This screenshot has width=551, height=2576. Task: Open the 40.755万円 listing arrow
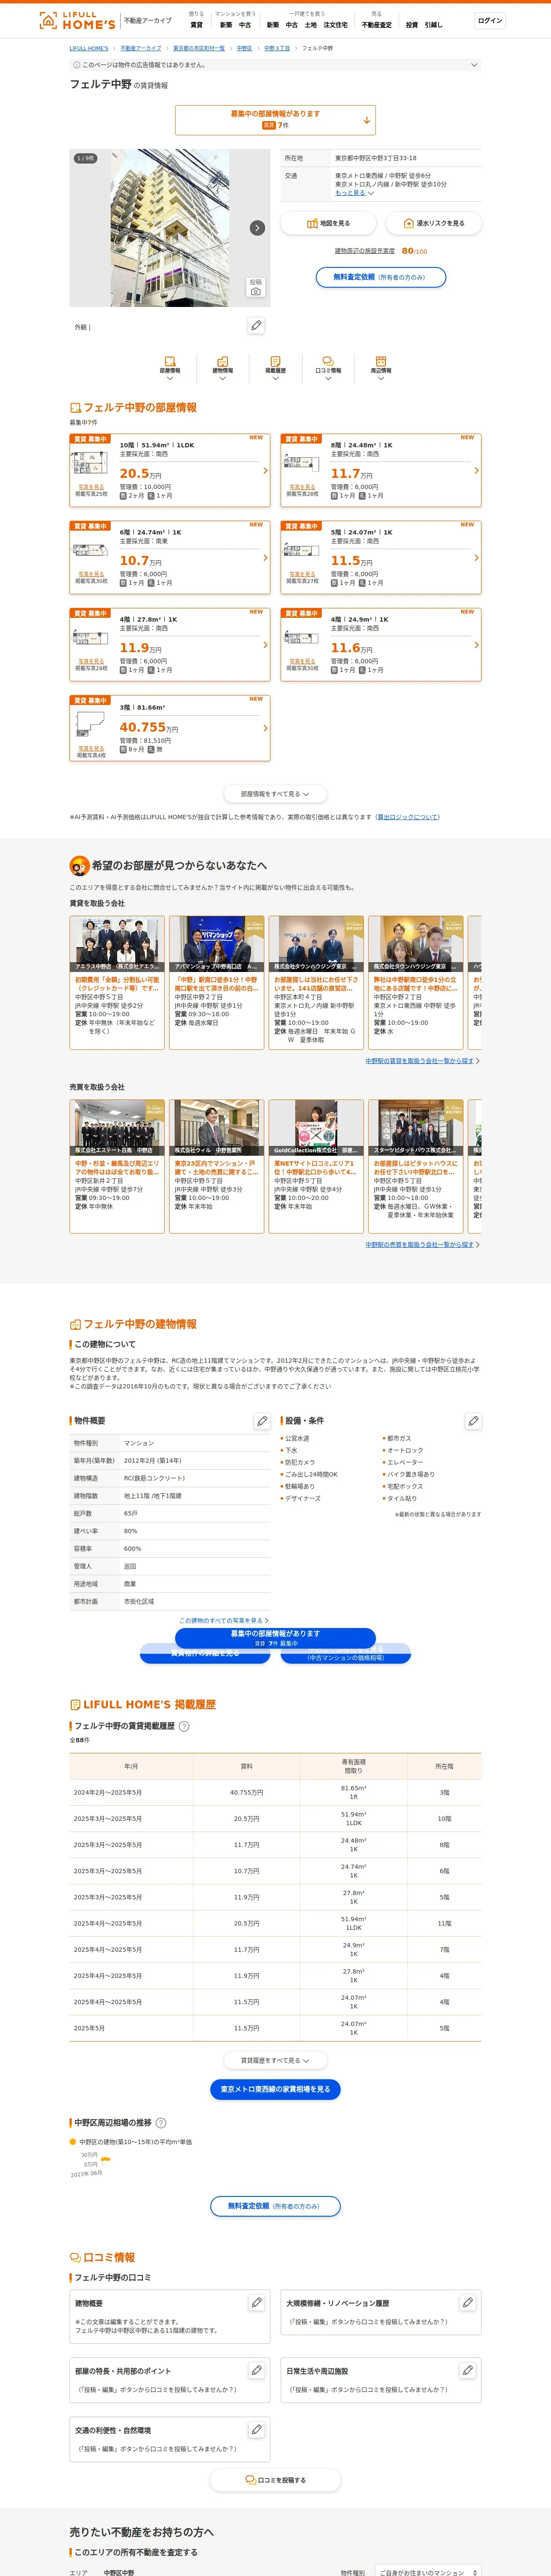point(265,728)
